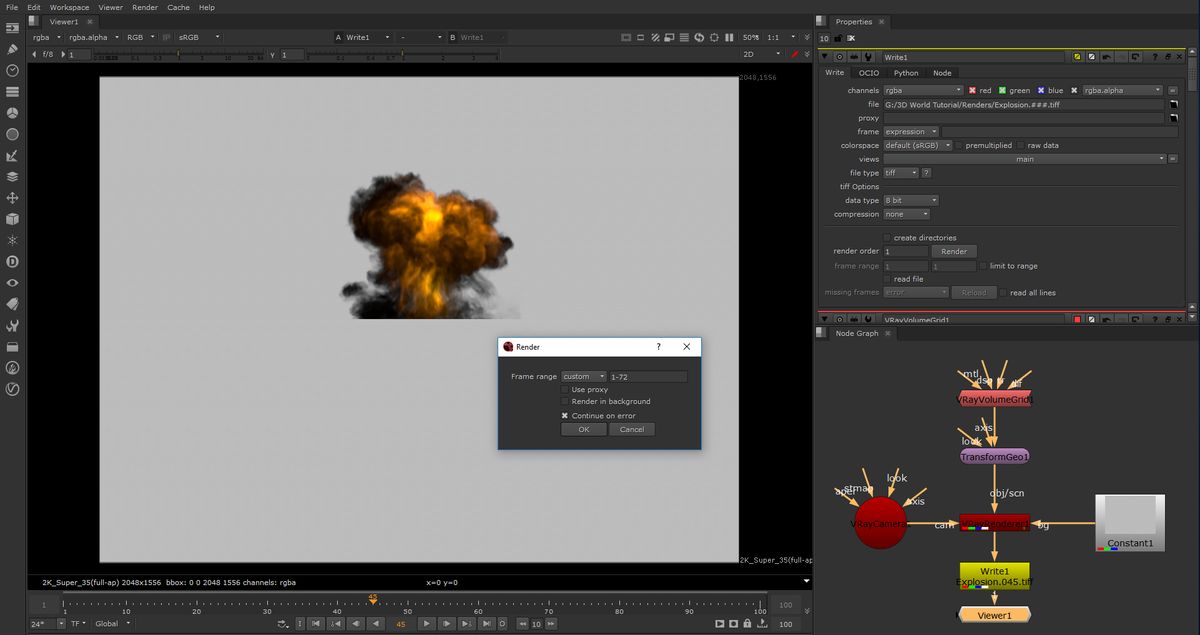The image size is (1200, 635).
Task: Click the Render button in Write1 properties
Action: (953, 251)
